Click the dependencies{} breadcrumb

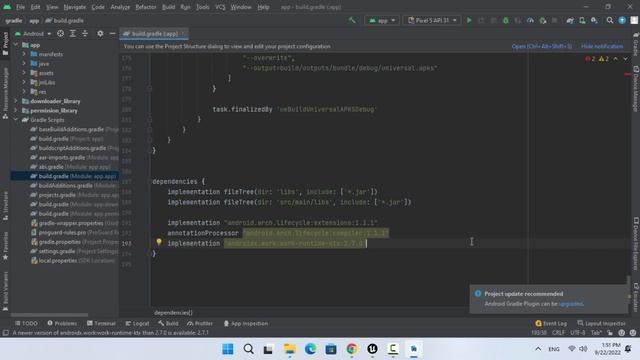point(173,312)
